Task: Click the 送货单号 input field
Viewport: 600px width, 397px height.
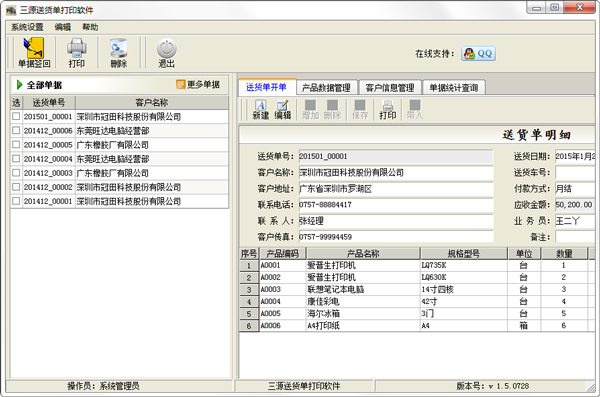Action: tap(396, 156)
